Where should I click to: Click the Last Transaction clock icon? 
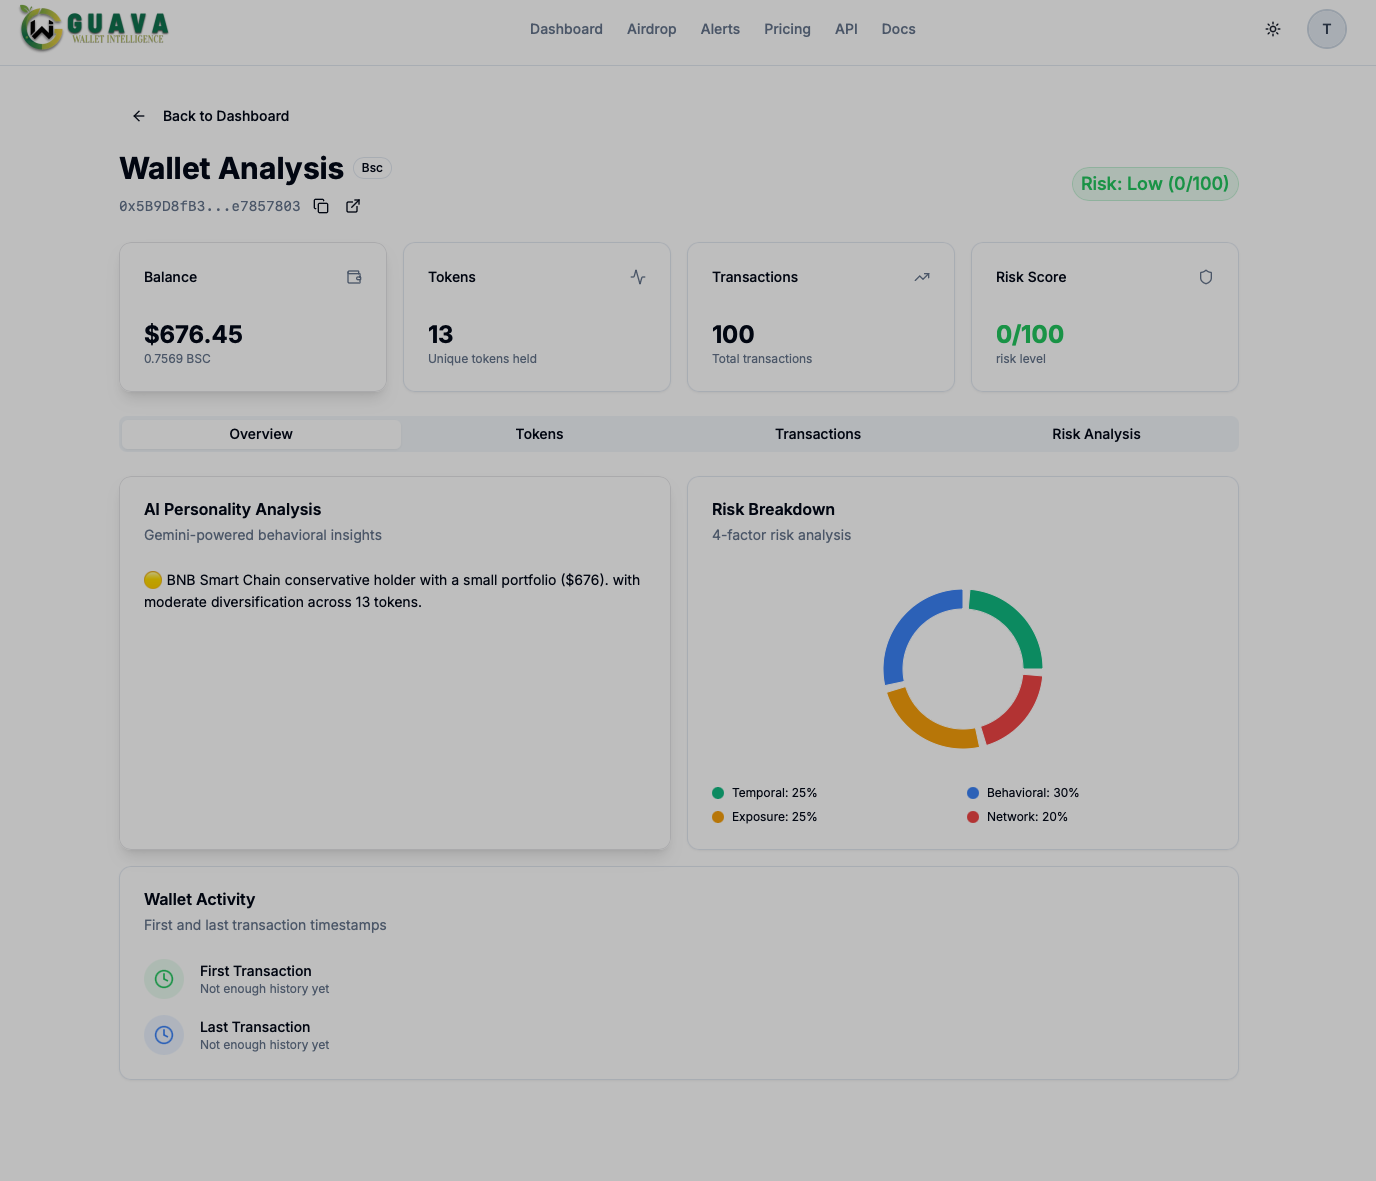coord(164,1035)
